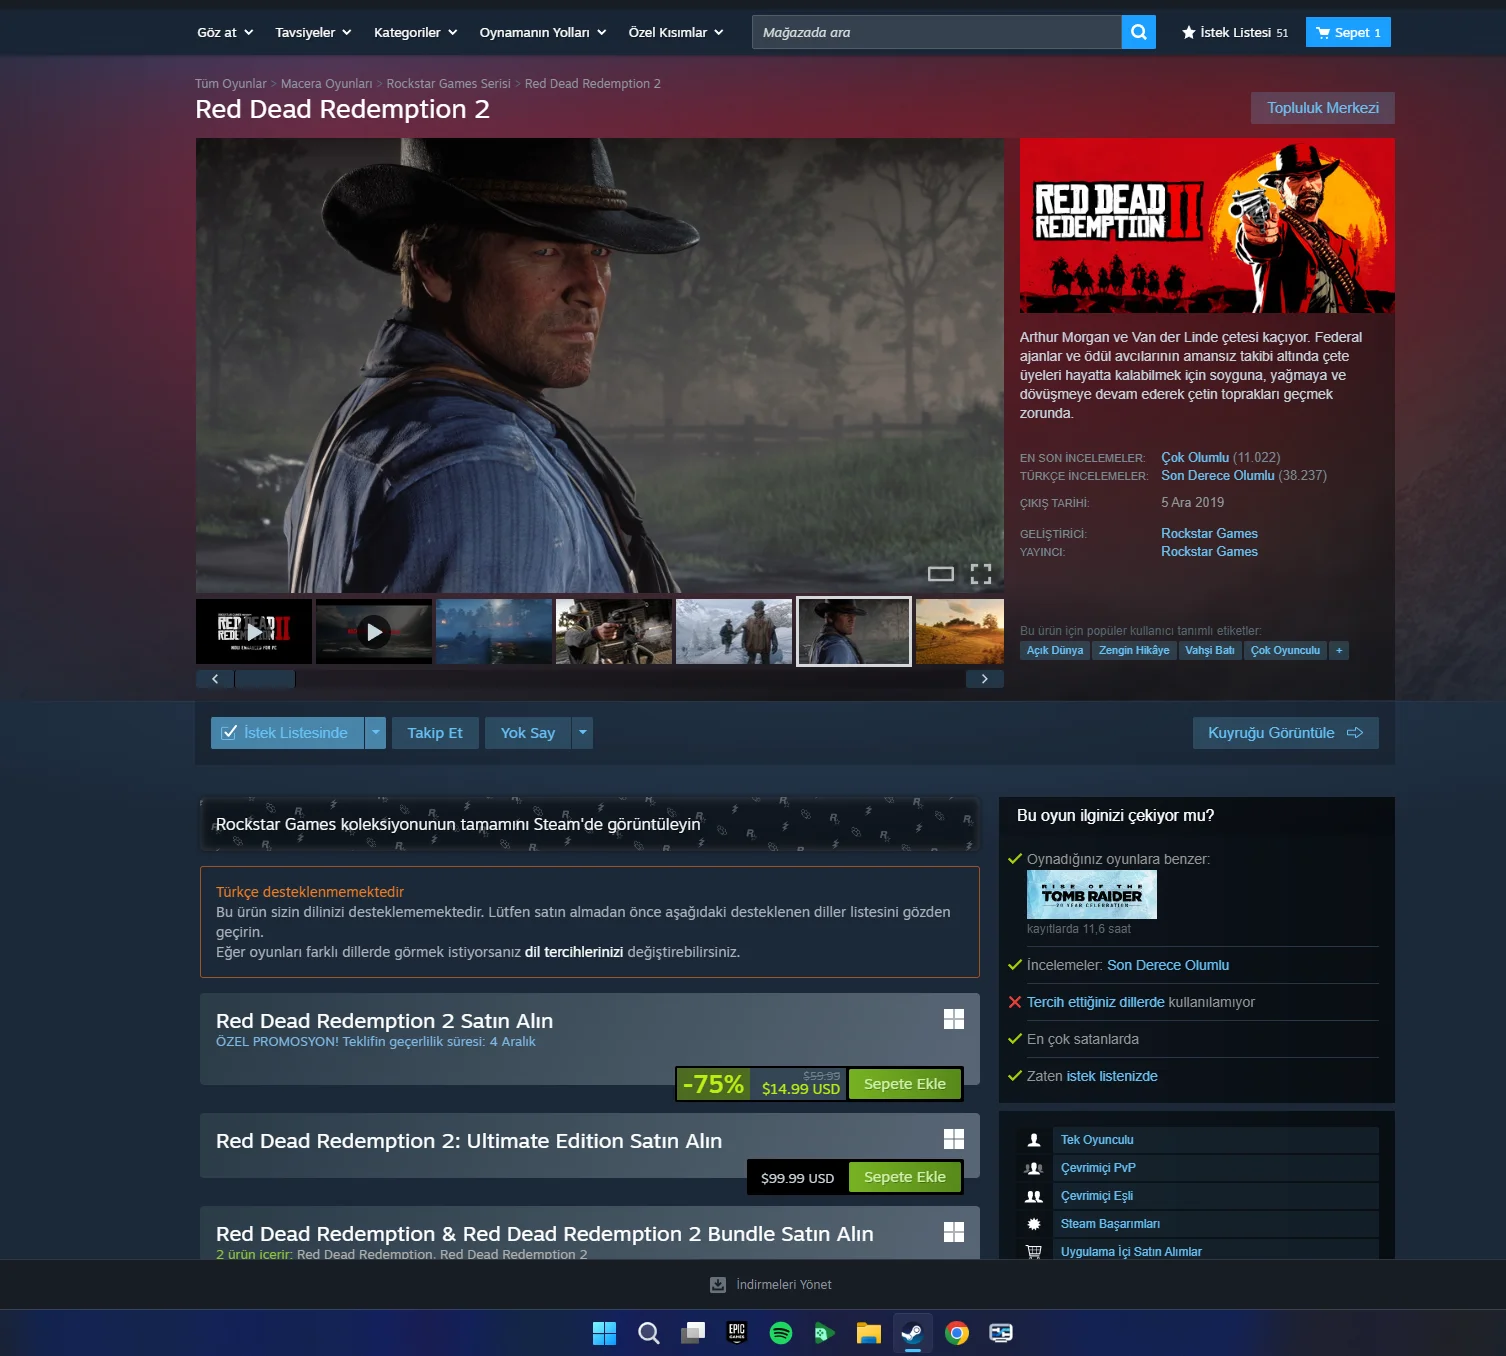
Task: Click the Steam icon on the taskbar
Action: [913, 1333]
